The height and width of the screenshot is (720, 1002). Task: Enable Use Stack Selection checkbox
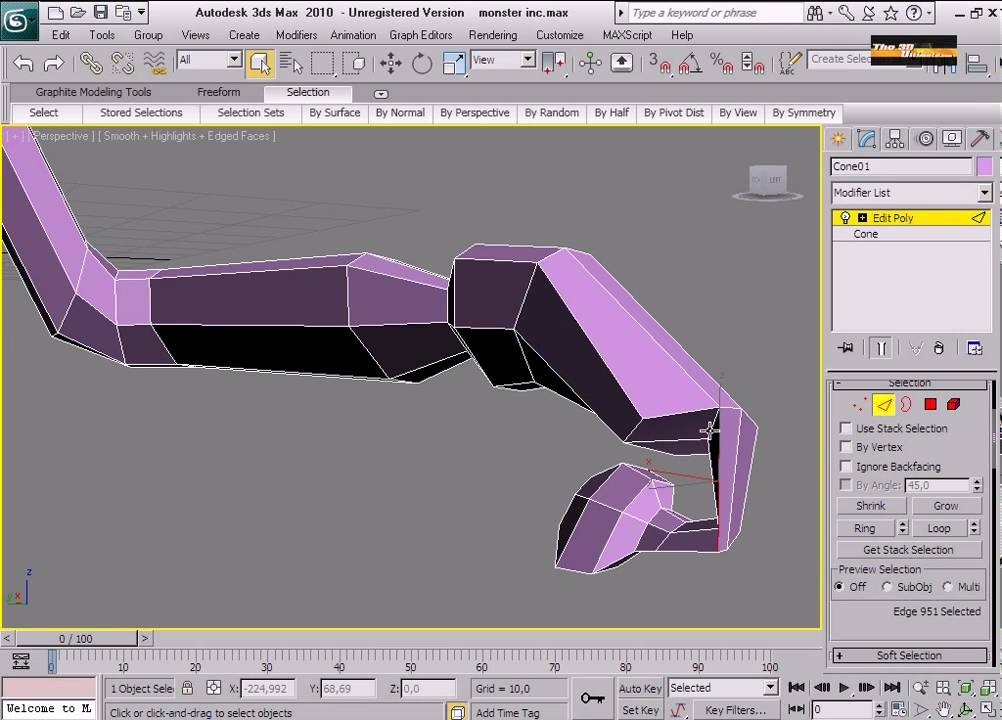(x=846, y=429)
